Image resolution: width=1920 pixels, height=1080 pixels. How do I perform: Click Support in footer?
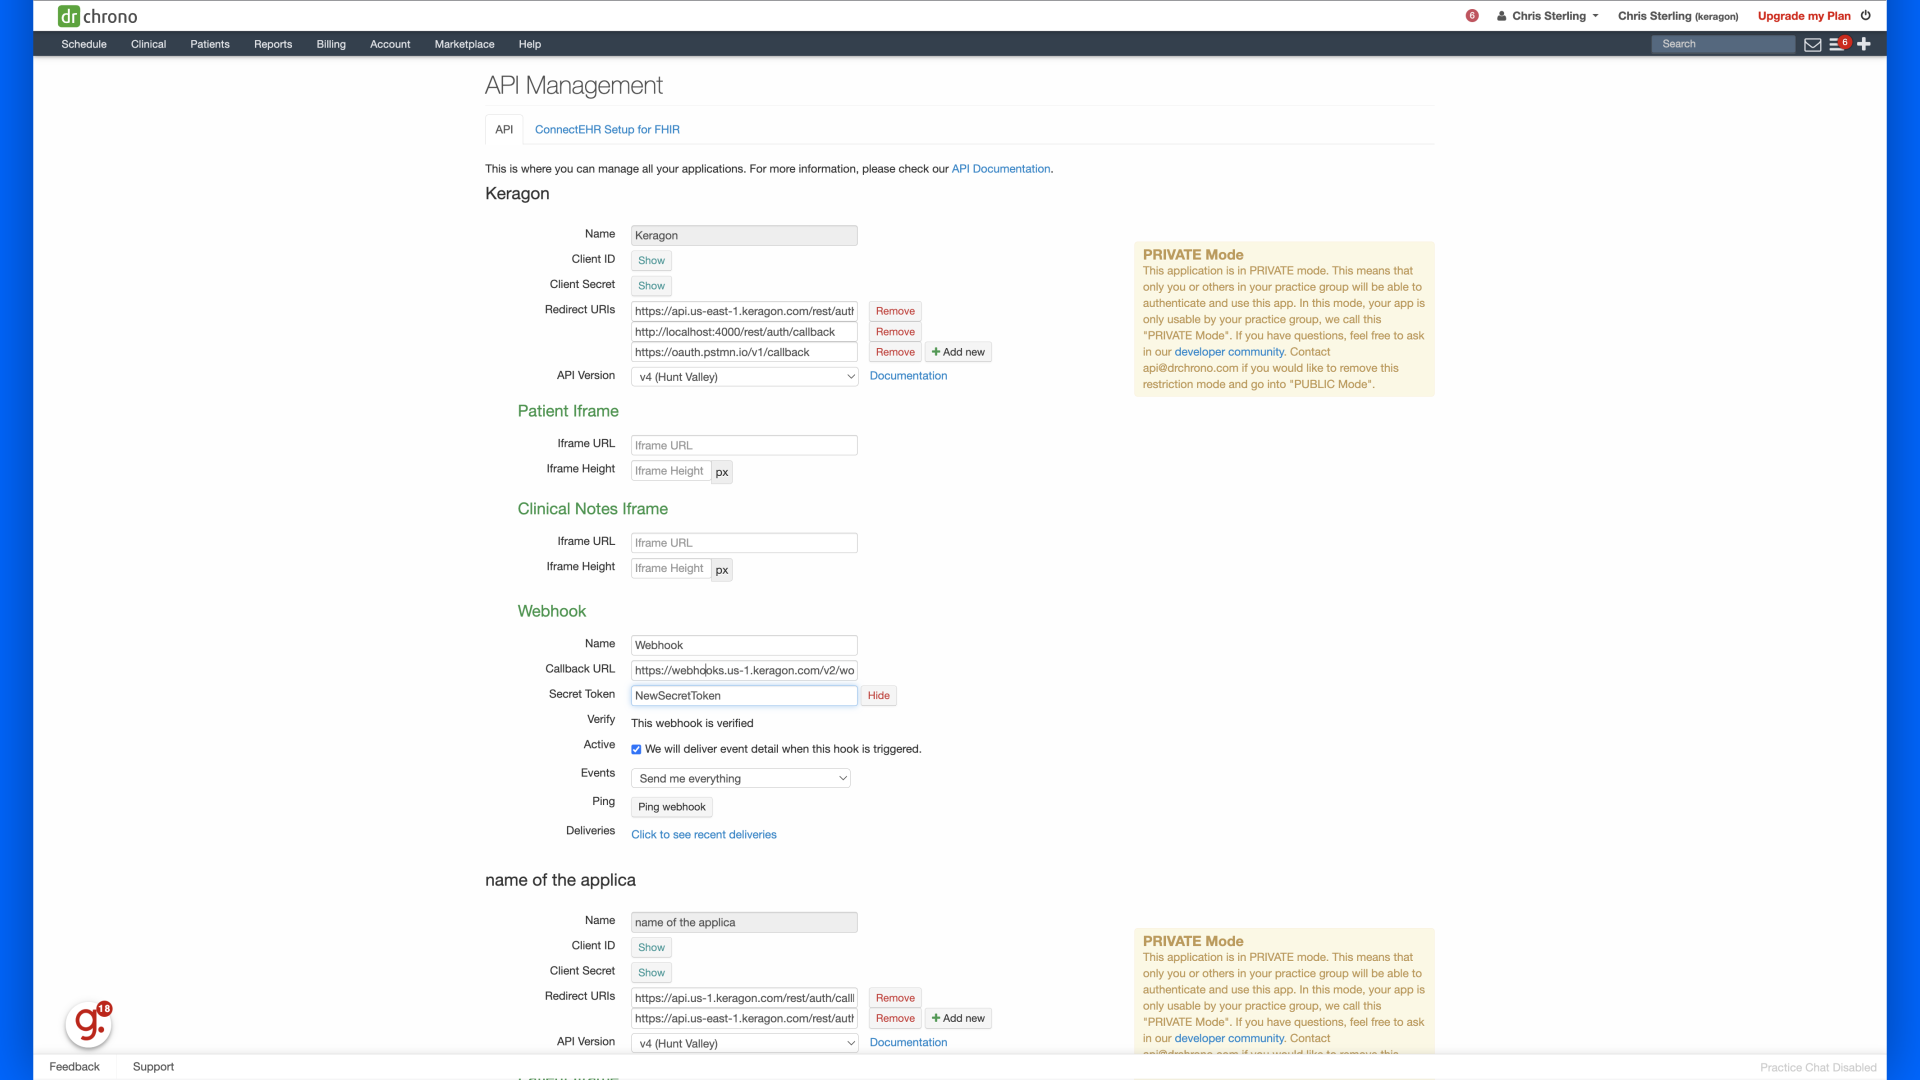pyautogui.click(x=153, y=1067)
